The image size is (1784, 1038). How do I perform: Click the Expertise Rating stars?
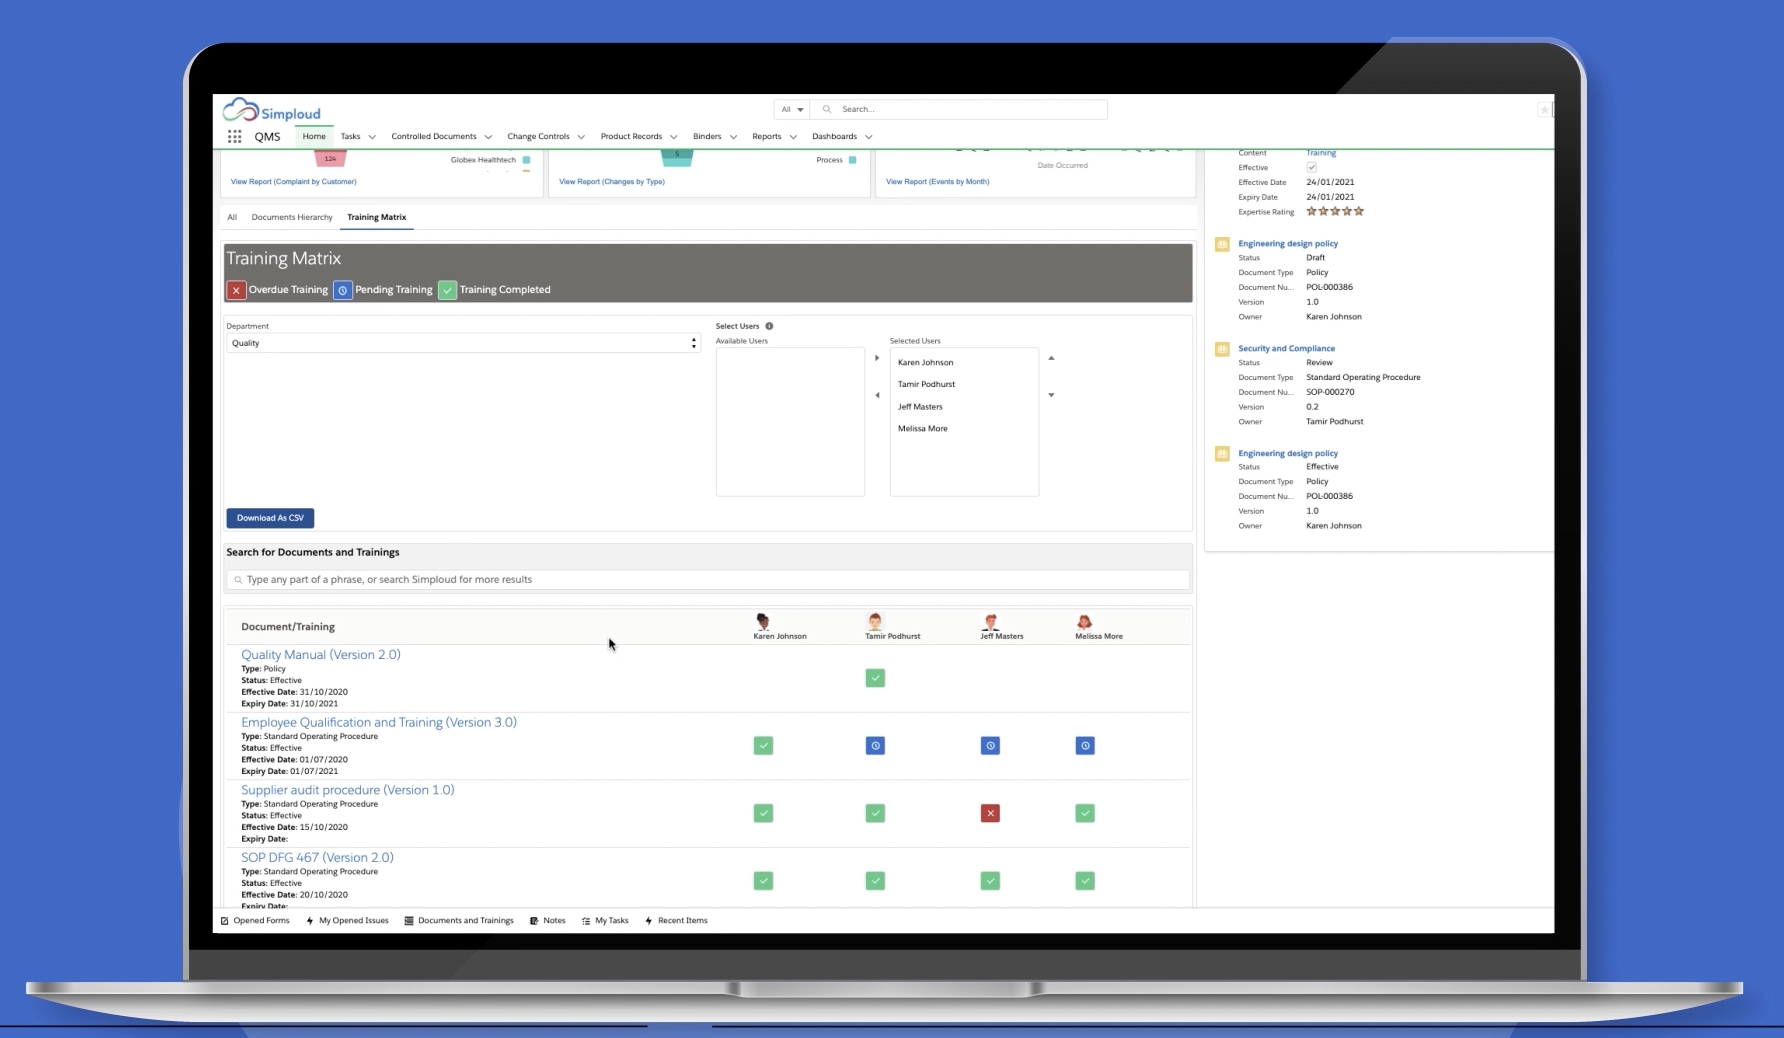pyautogui.click(x=1335, y=212)
